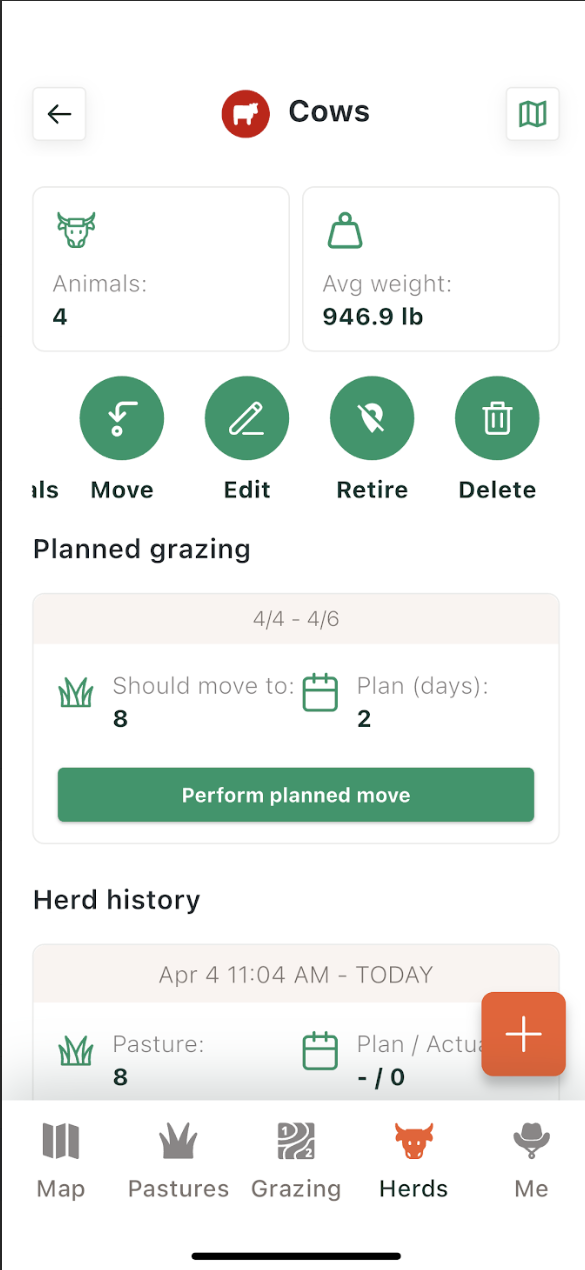Image resolution: width=585 pixels, height=1270 pixels.
Task: Tap the 4/4 - 4/6 planned grazing header
Action: coord(296,619)
